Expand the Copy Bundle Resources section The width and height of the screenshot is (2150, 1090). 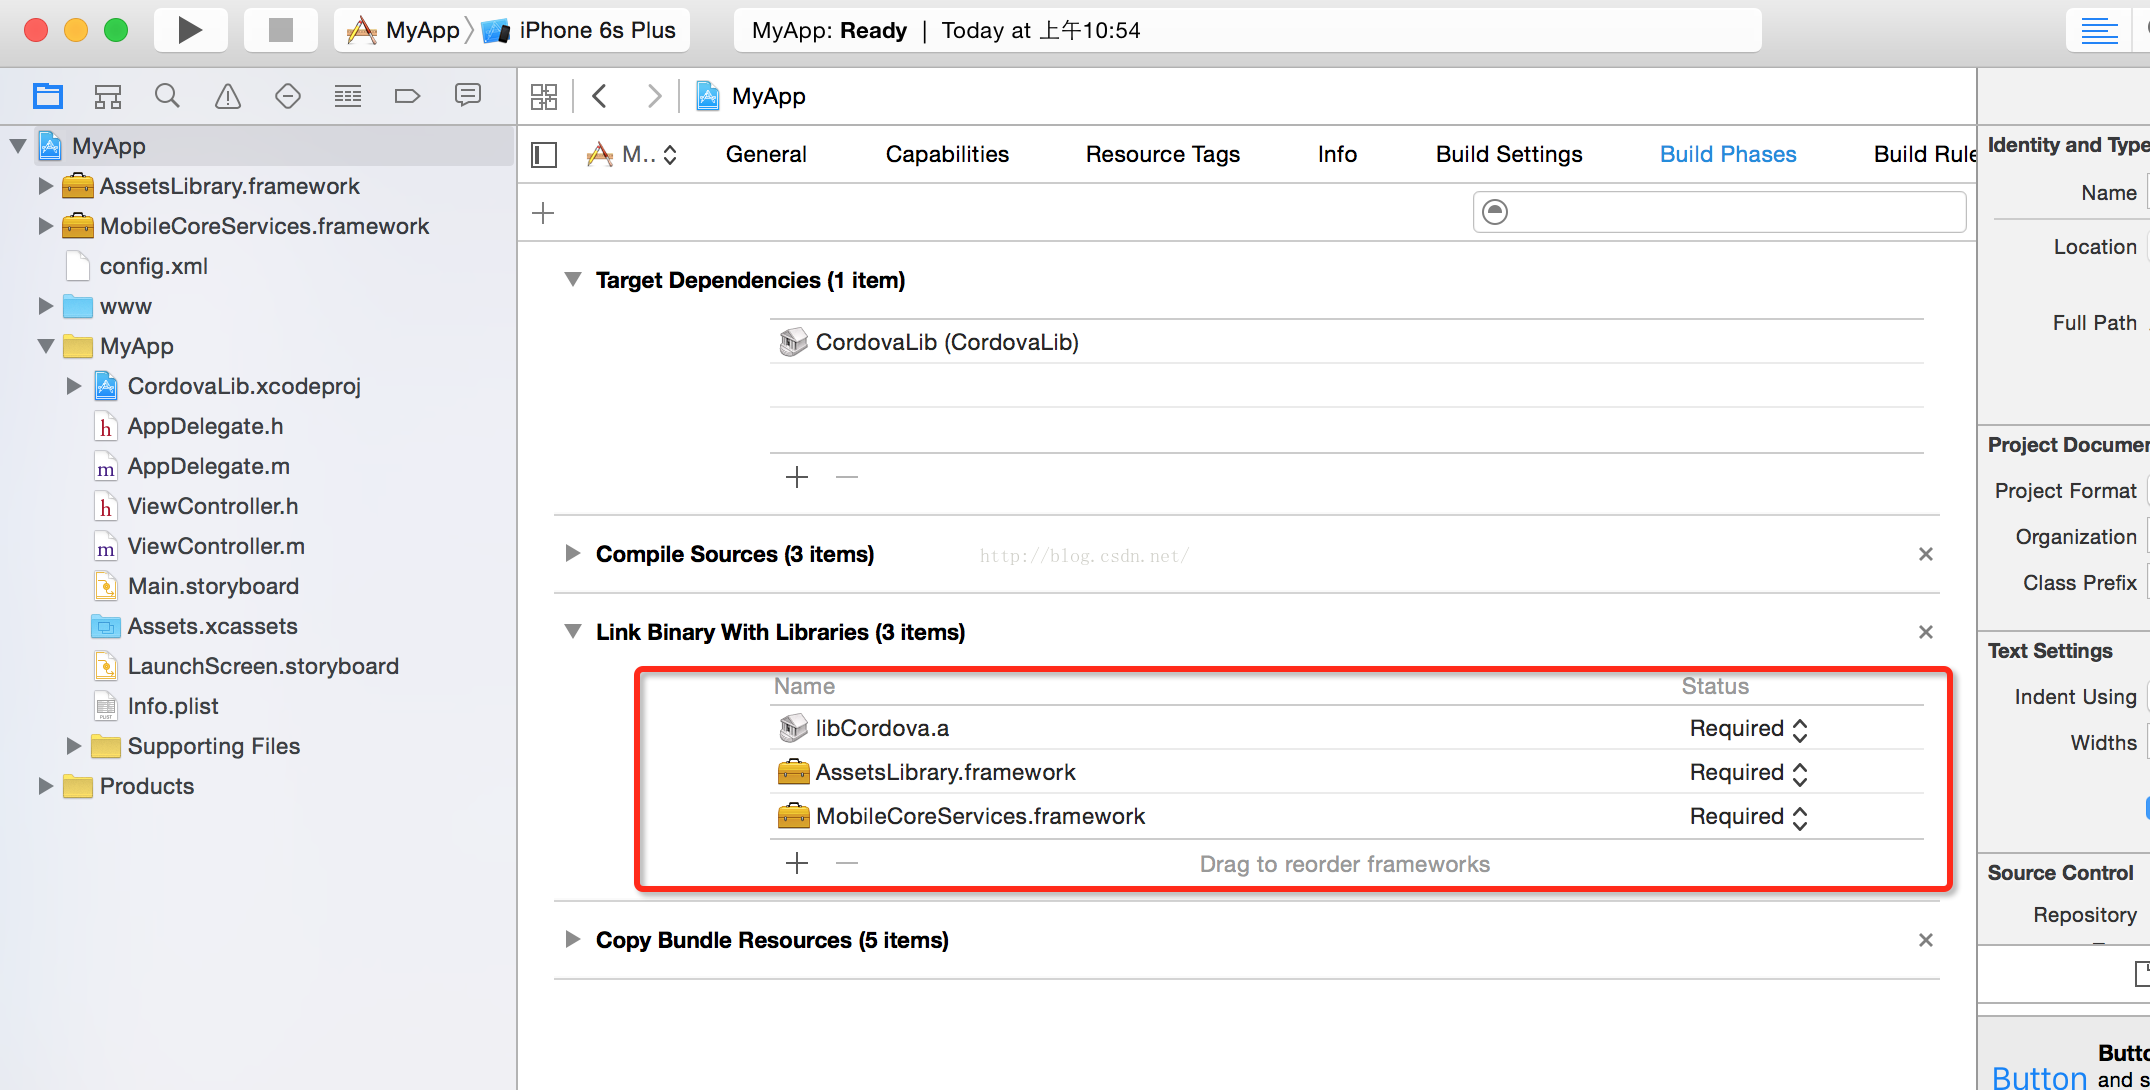(573, 940)
